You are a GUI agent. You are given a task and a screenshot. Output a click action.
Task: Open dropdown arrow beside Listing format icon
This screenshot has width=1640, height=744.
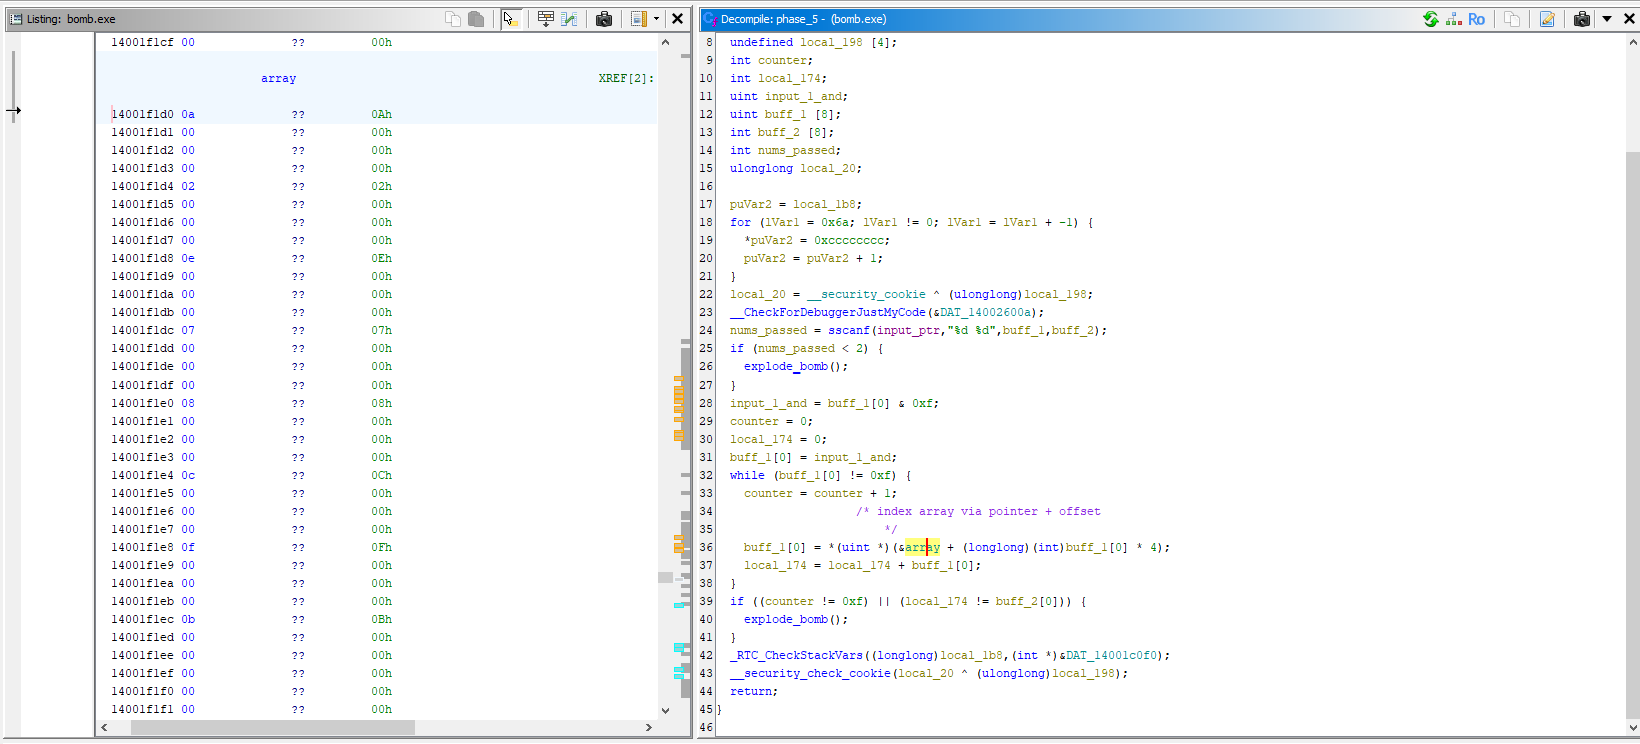(x=656, y=19)
